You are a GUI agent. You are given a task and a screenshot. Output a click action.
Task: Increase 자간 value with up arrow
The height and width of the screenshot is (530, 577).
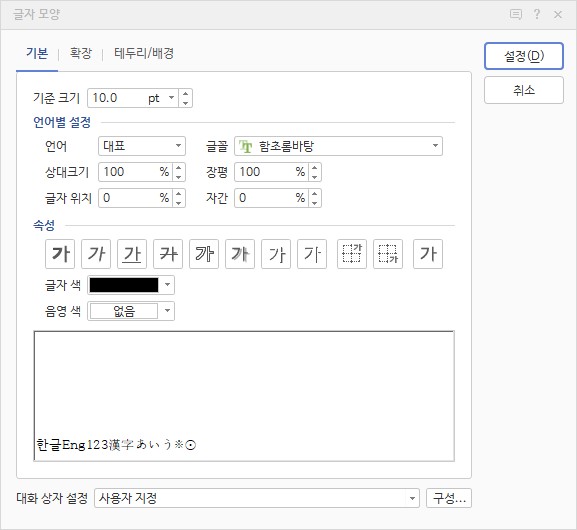[x=315, y=194]
